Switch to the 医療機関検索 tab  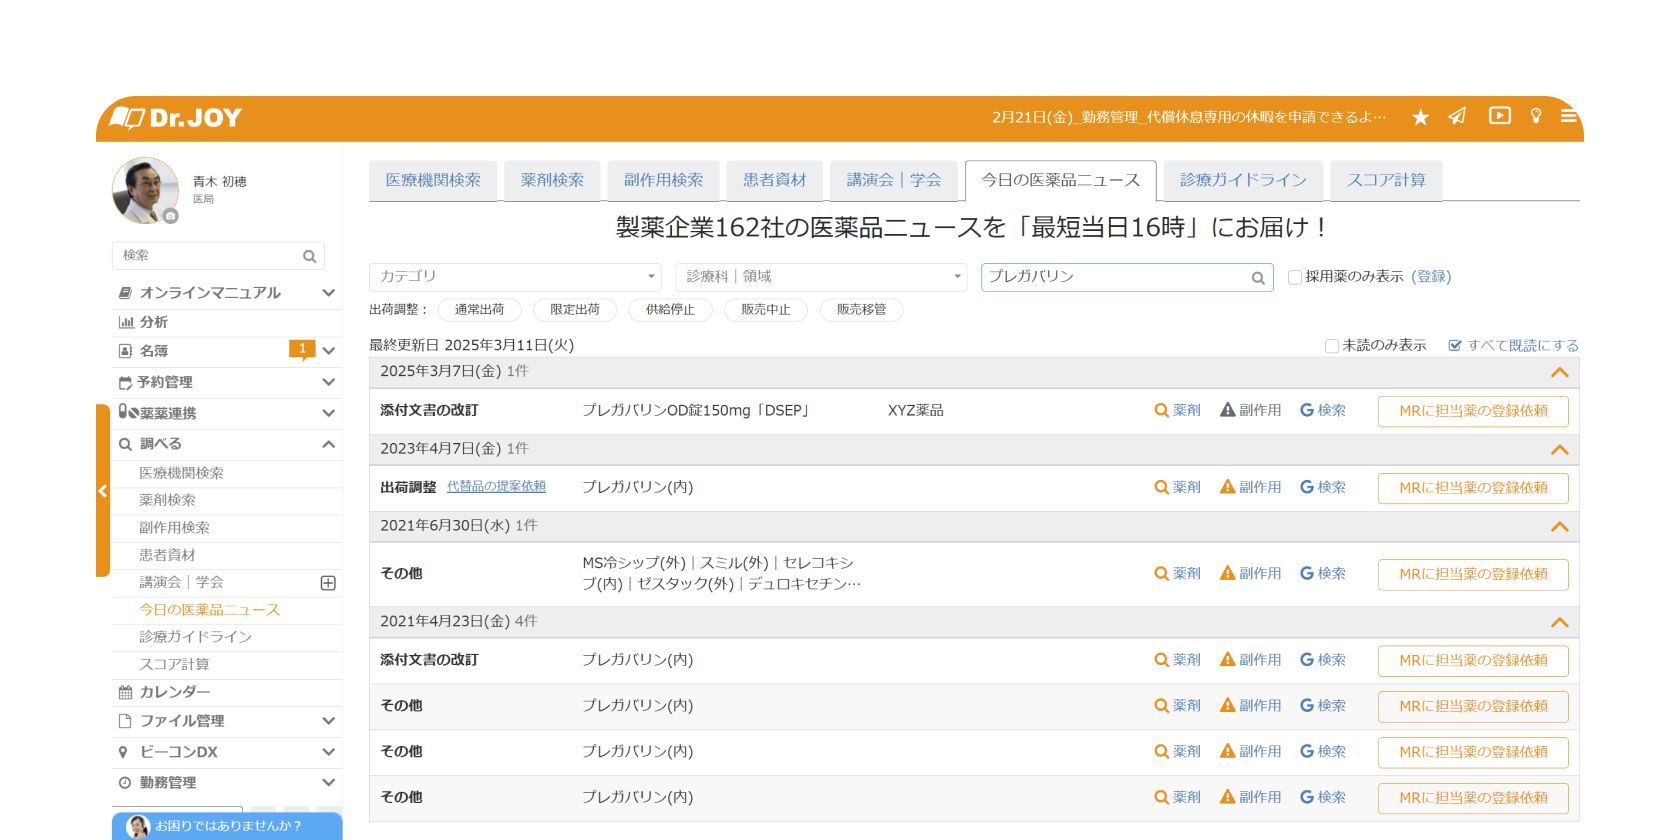[433, 180]
